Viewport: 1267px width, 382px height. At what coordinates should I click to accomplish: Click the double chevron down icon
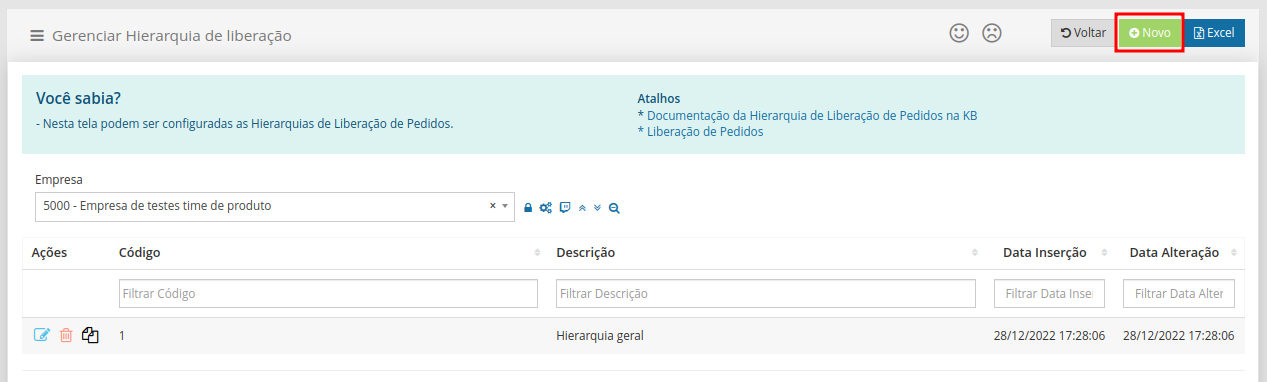[597, 208]
